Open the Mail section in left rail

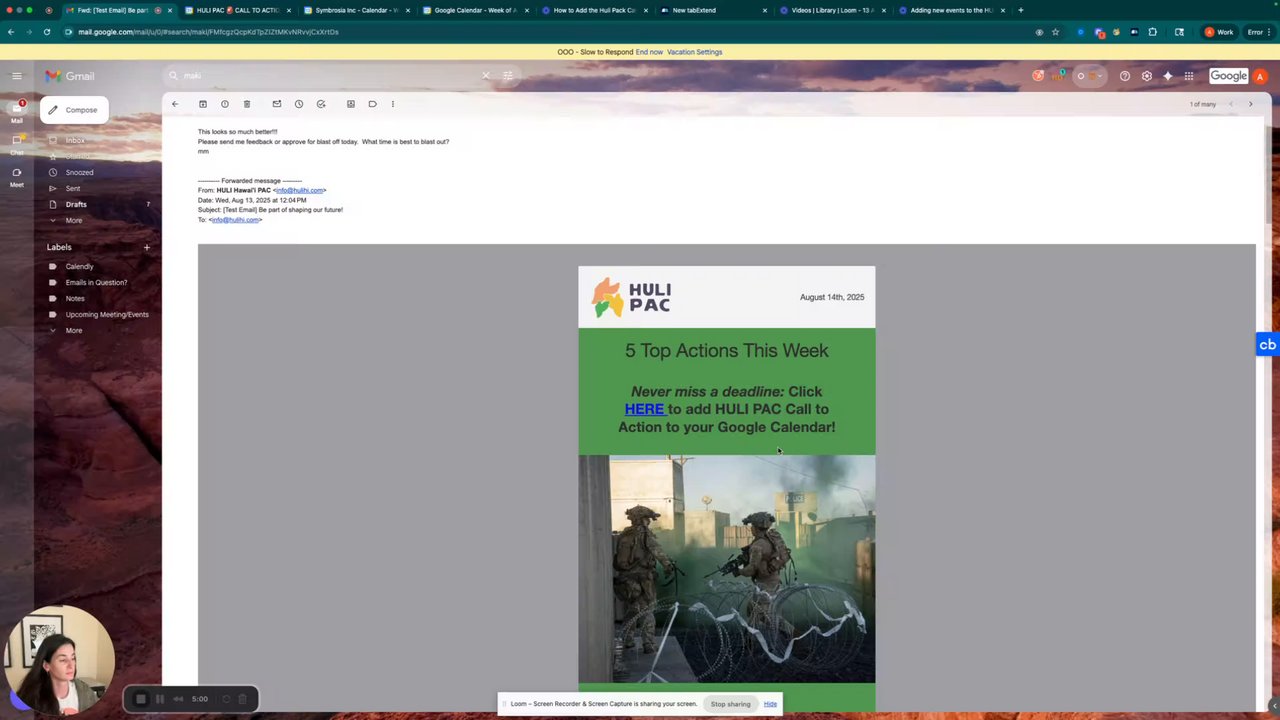tap(17, 110)
